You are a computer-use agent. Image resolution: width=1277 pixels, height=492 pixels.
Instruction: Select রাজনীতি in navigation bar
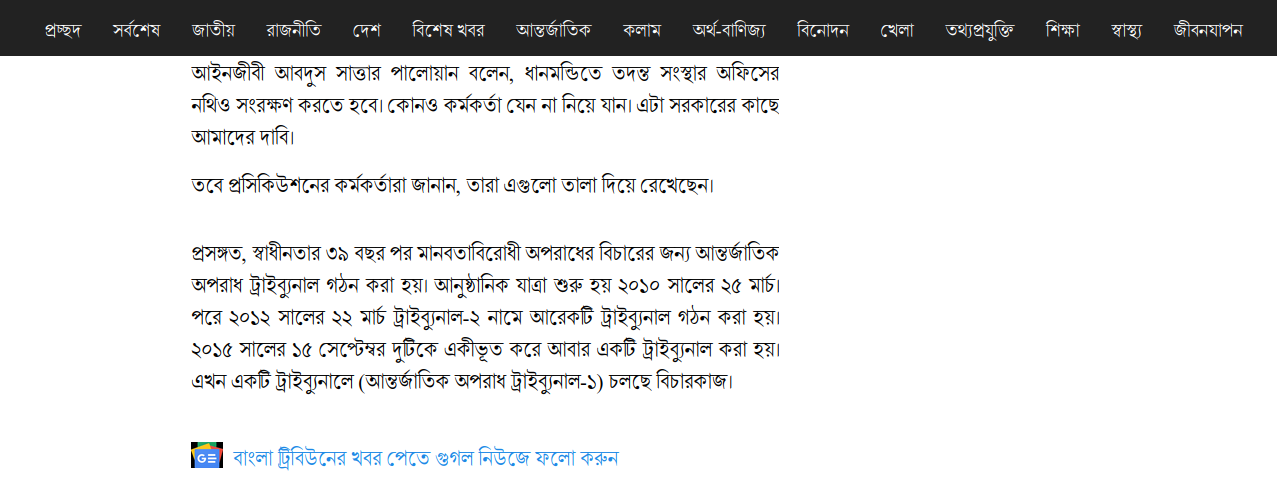pos(294,29)
